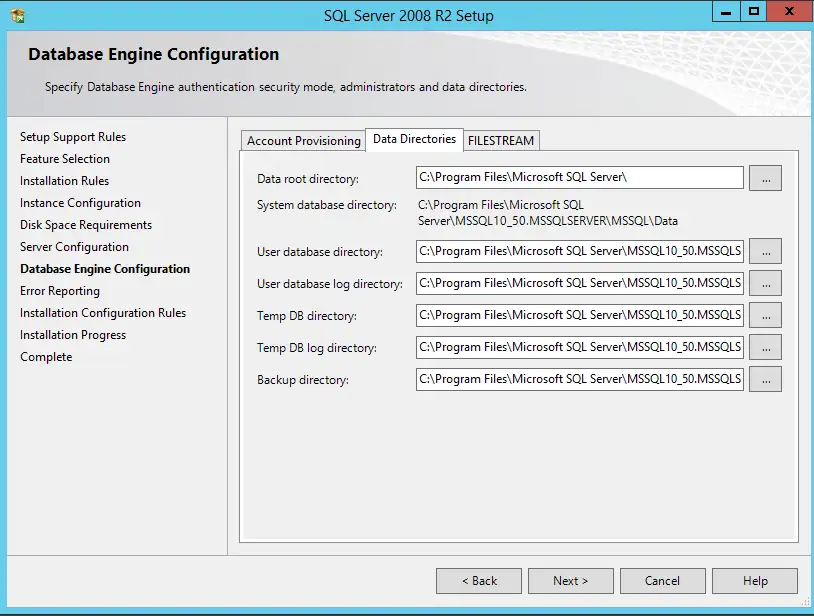
Task: Select Disk Space Requirements step
Action: [82, 224]
